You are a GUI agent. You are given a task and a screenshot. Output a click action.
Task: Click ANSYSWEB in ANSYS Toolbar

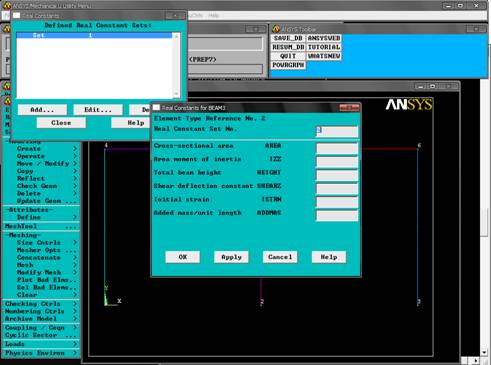coord(324,38)
